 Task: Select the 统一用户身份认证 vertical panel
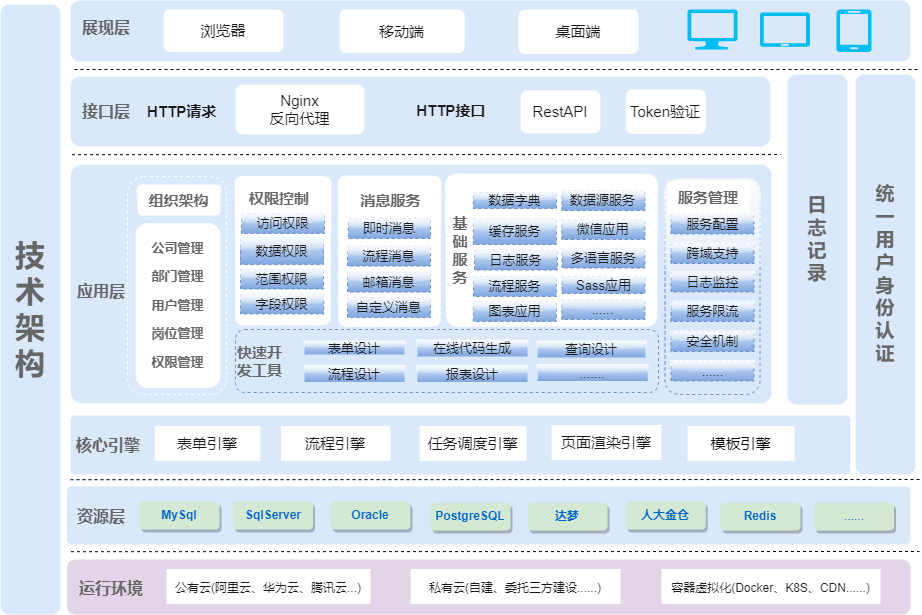coord(885,273)
